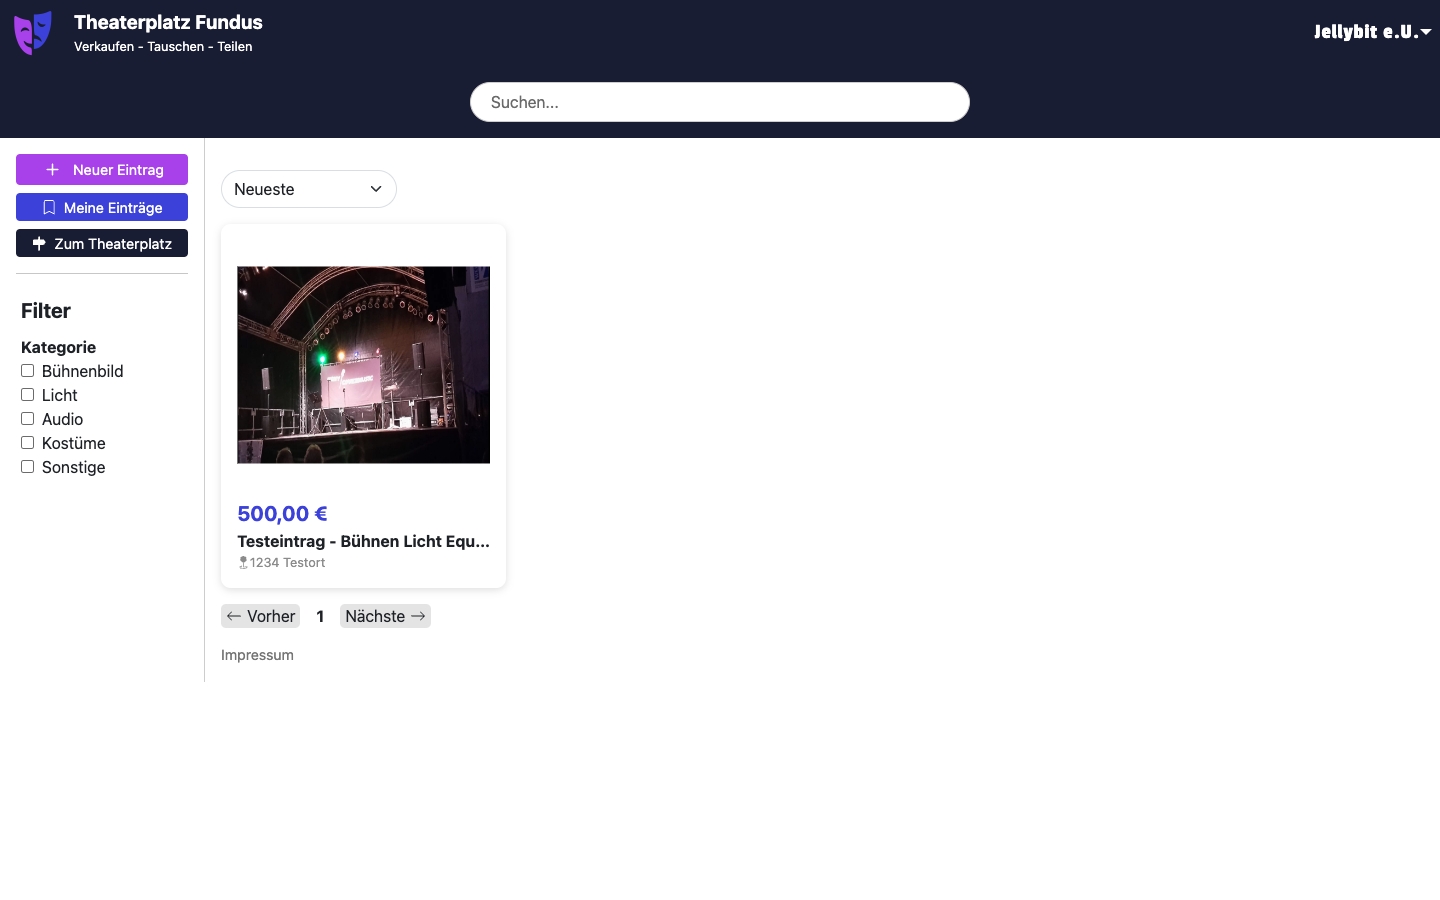Screen dimensions: 1440x900
Task: Open the Neueste sort dropdown
Action: tap(308, 189)
